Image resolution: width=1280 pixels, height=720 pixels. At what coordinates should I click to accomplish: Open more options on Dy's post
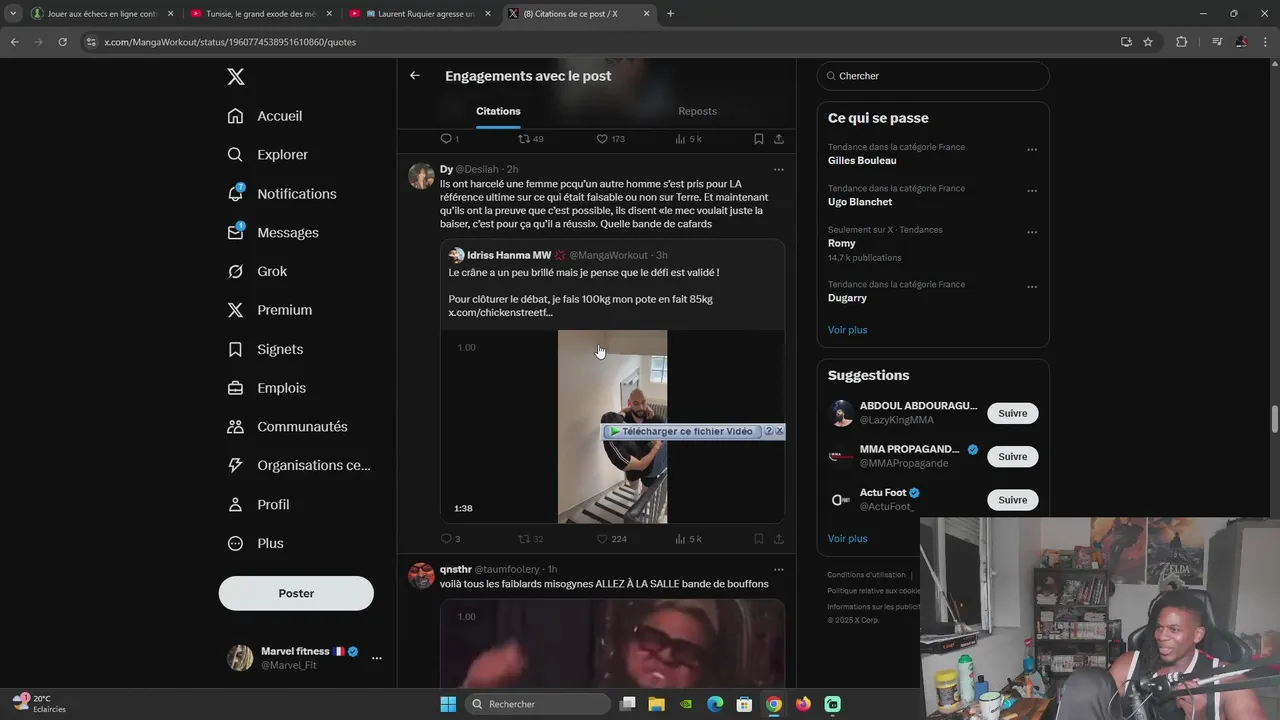pyautogui.click(x=778, y=169)
